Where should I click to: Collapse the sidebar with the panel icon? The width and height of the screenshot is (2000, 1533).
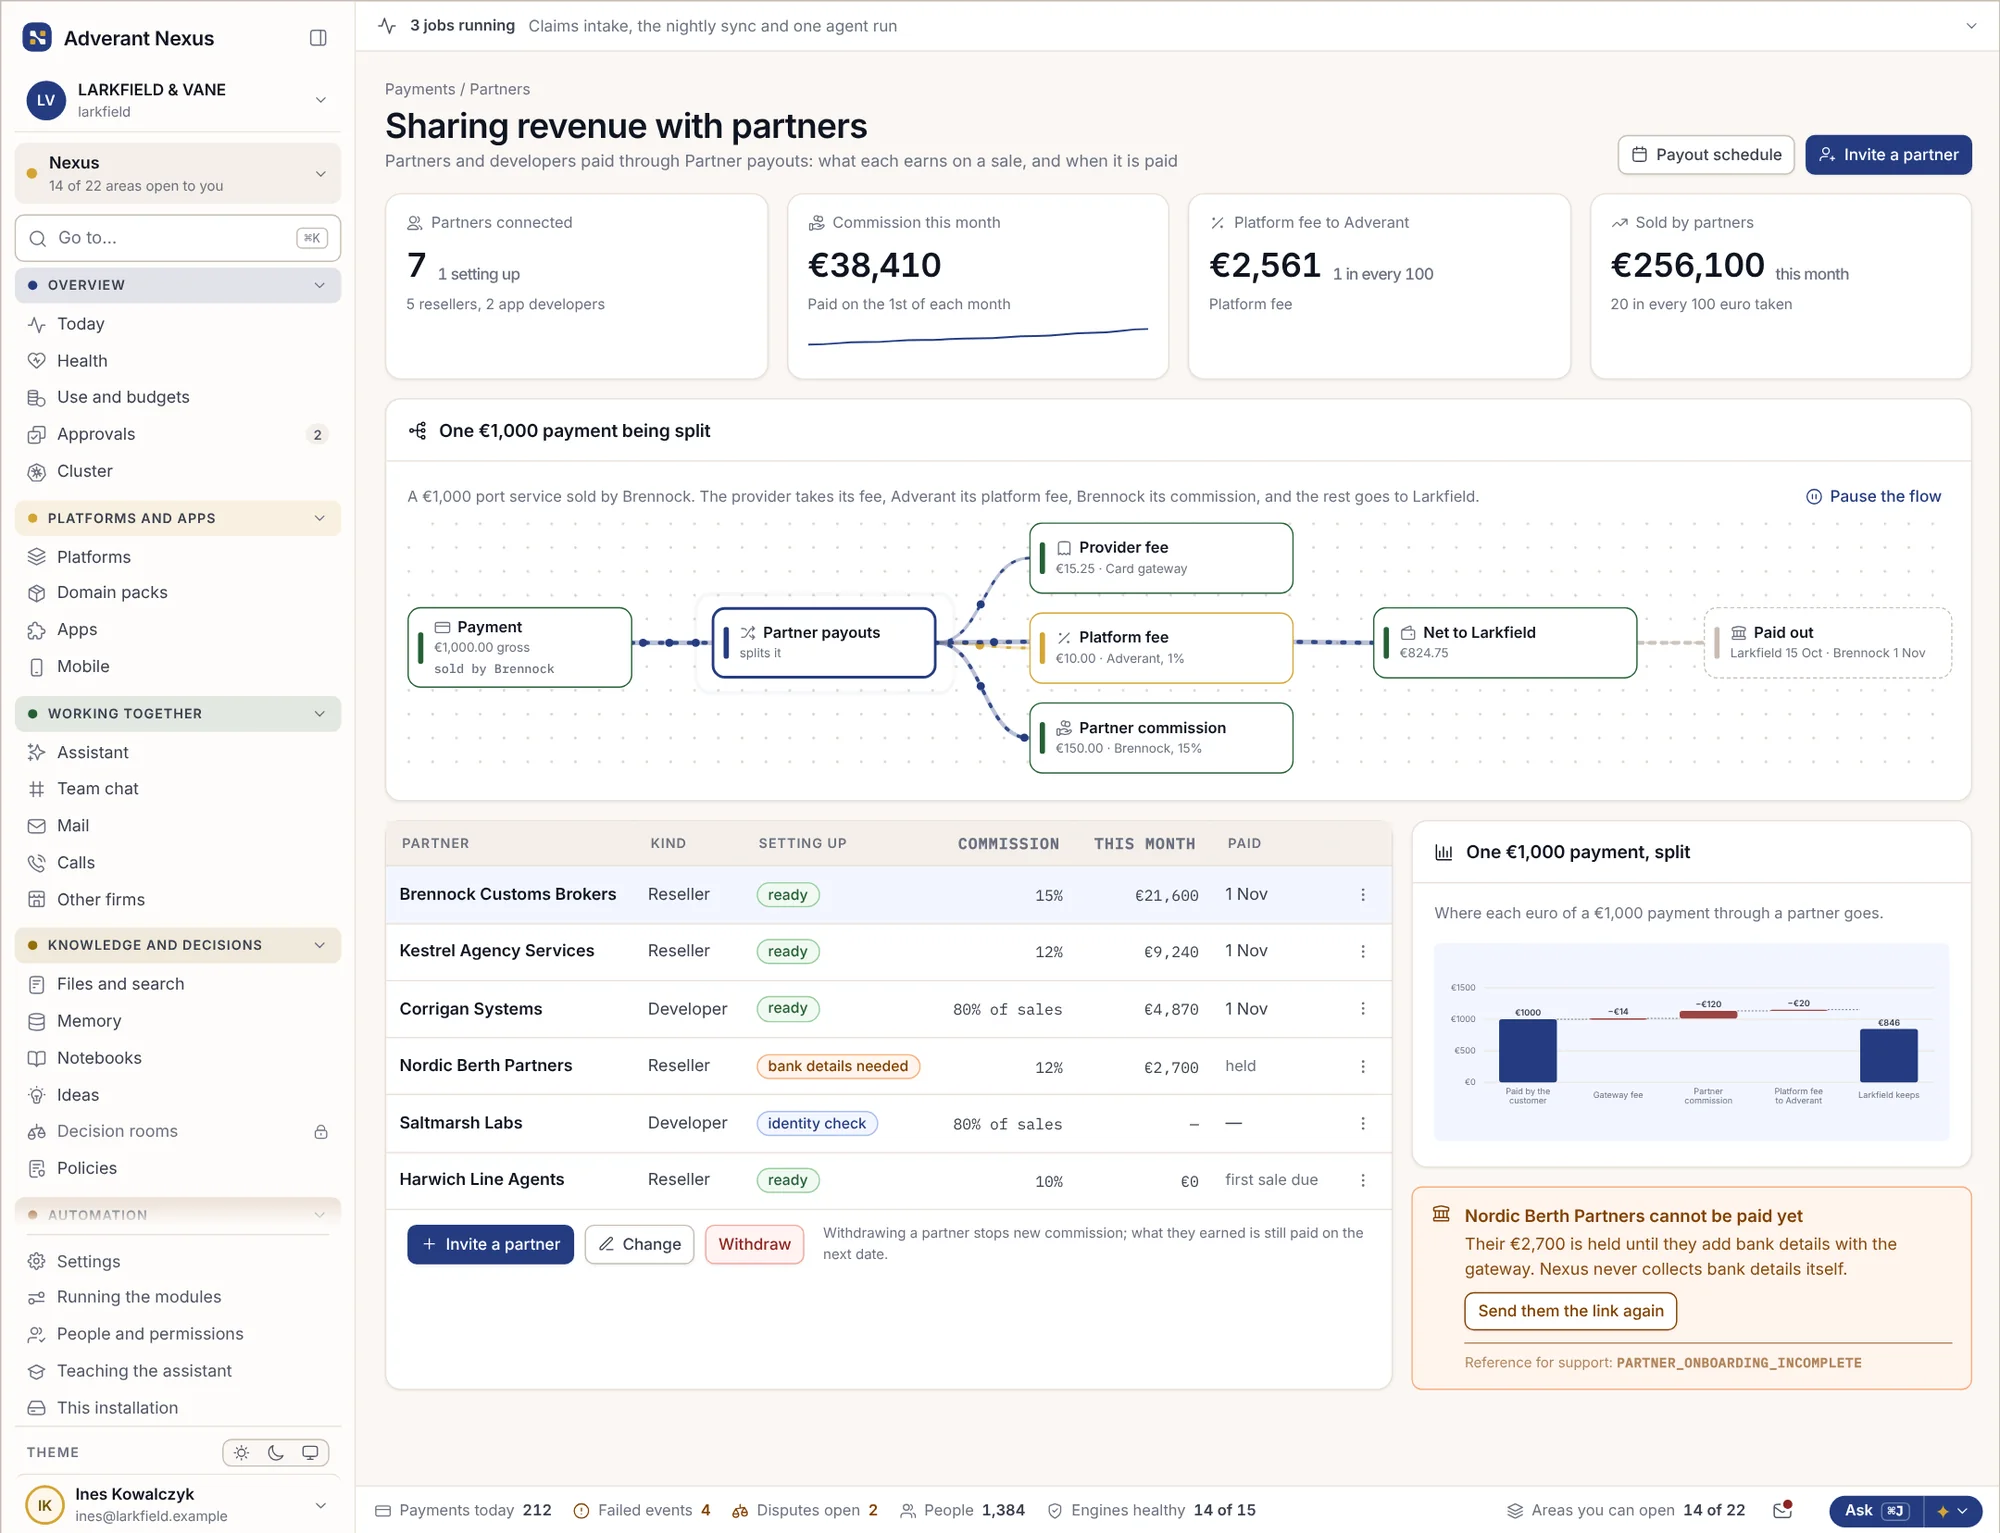click(318, 38)
